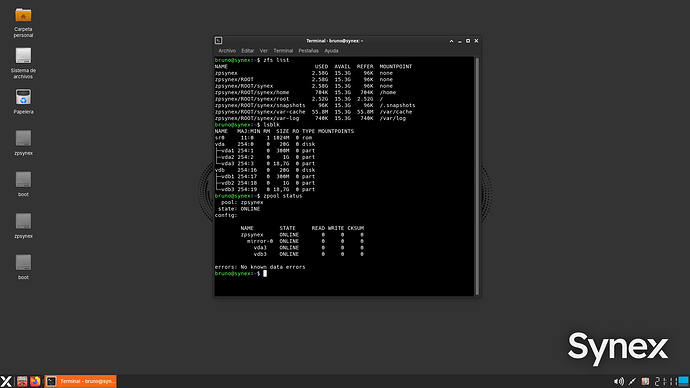Click the taskbar clock
690x388 pixels.
tap(666, 381)
